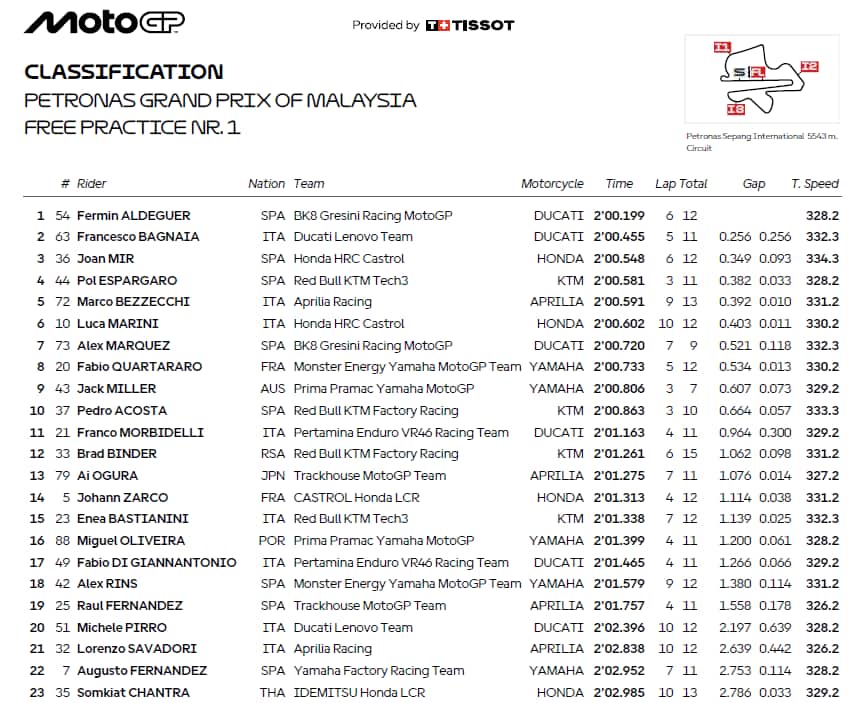The width and height of the screenshot is (854, 703).
Task: Select rider Francesco BAGNAIA
Action: 138,237
